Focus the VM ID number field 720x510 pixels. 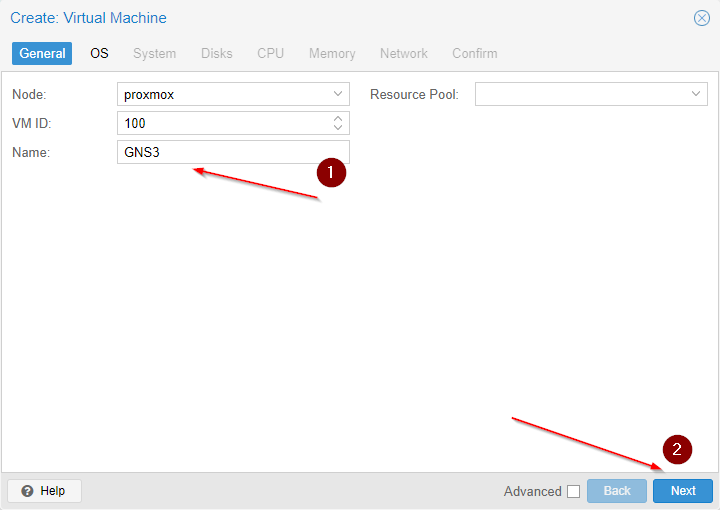tap(221, 123)
